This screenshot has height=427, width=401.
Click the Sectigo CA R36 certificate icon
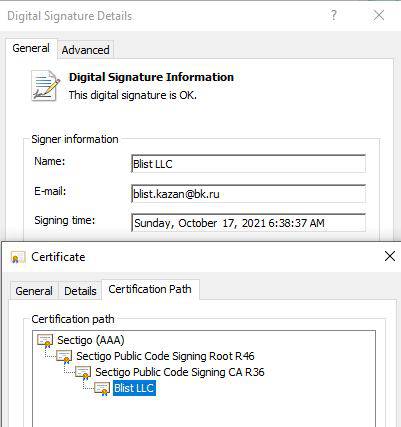83,372
